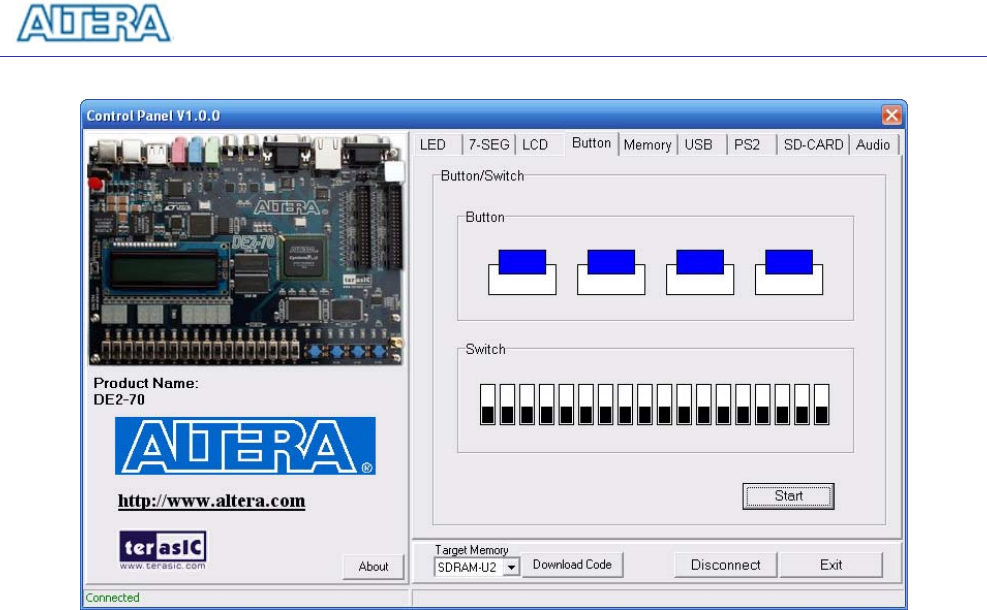The image size is (987, 610).
Task: Switch to the Audio tab
Action: [873, 145]
